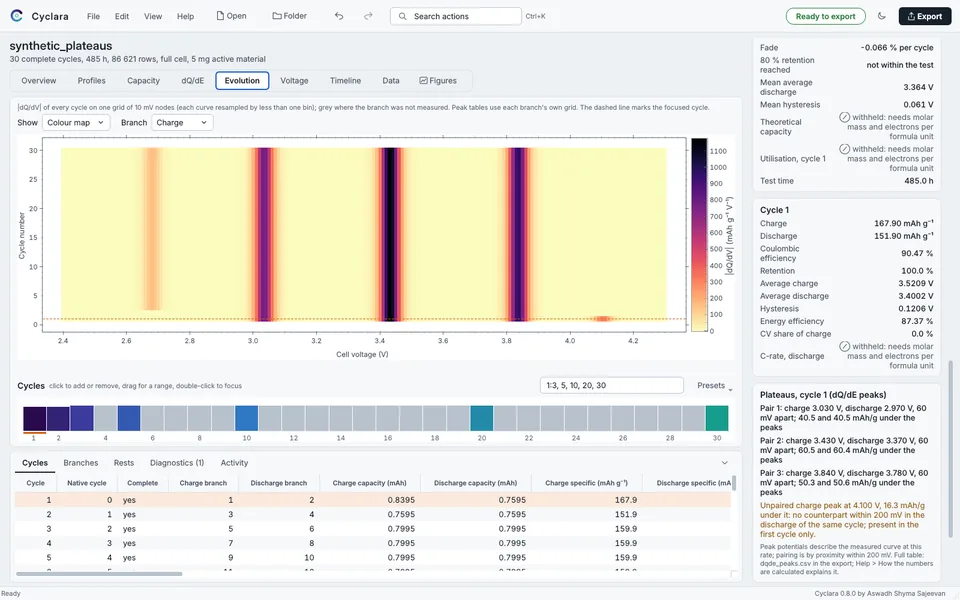Expand the Presets dropdown
The height and width of the screenshot is (600, 960).
(x=714, y=386)
